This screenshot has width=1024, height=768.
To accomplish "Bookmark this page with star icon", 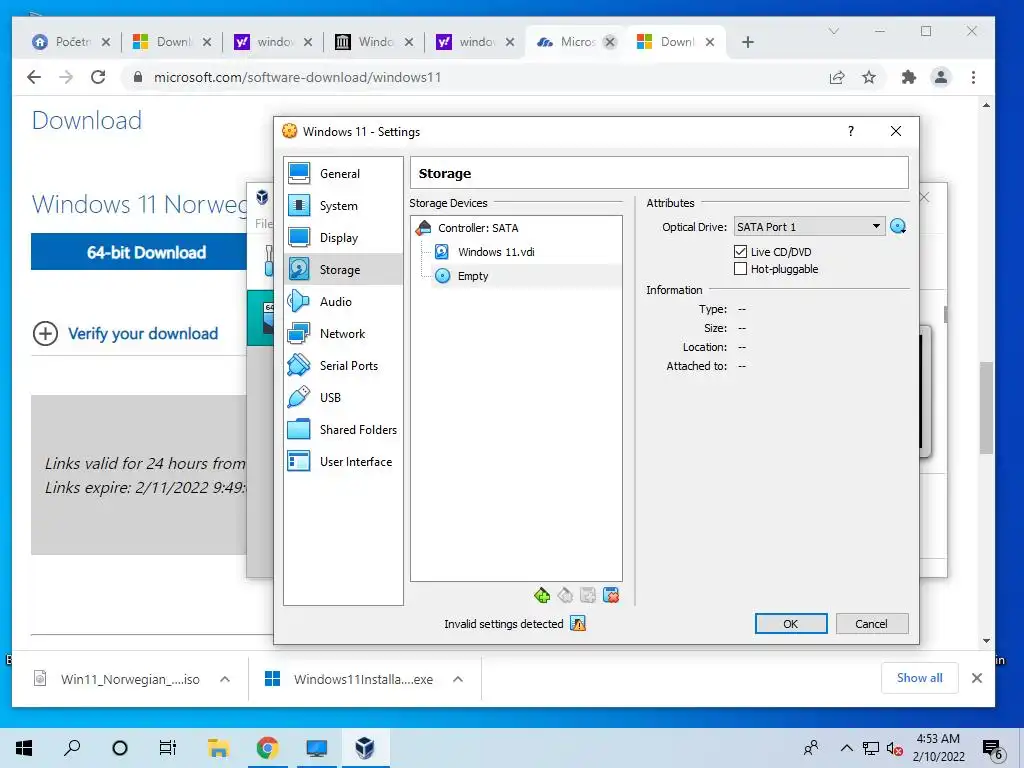I will (869, 78).
